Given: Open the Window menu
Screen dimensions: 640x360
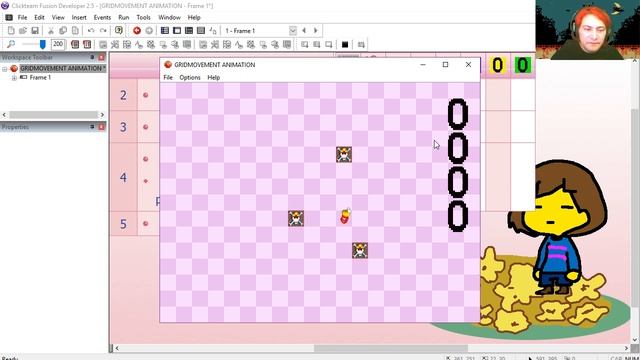Looking at the screenshot, I should pos(169,18).
